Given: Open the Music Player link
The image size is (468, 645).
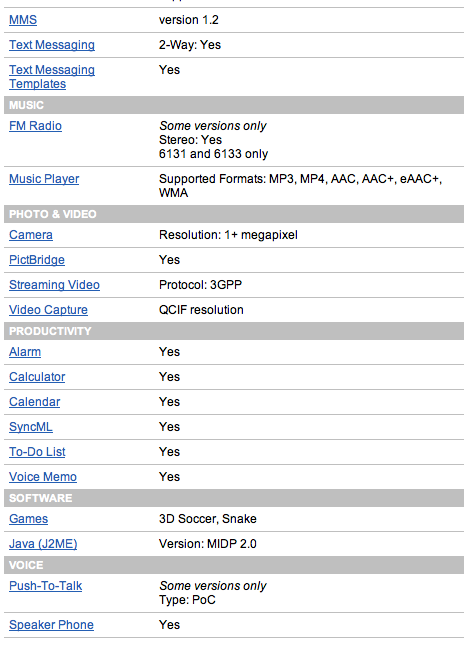Looking at the screenshot, I should 44,179.
